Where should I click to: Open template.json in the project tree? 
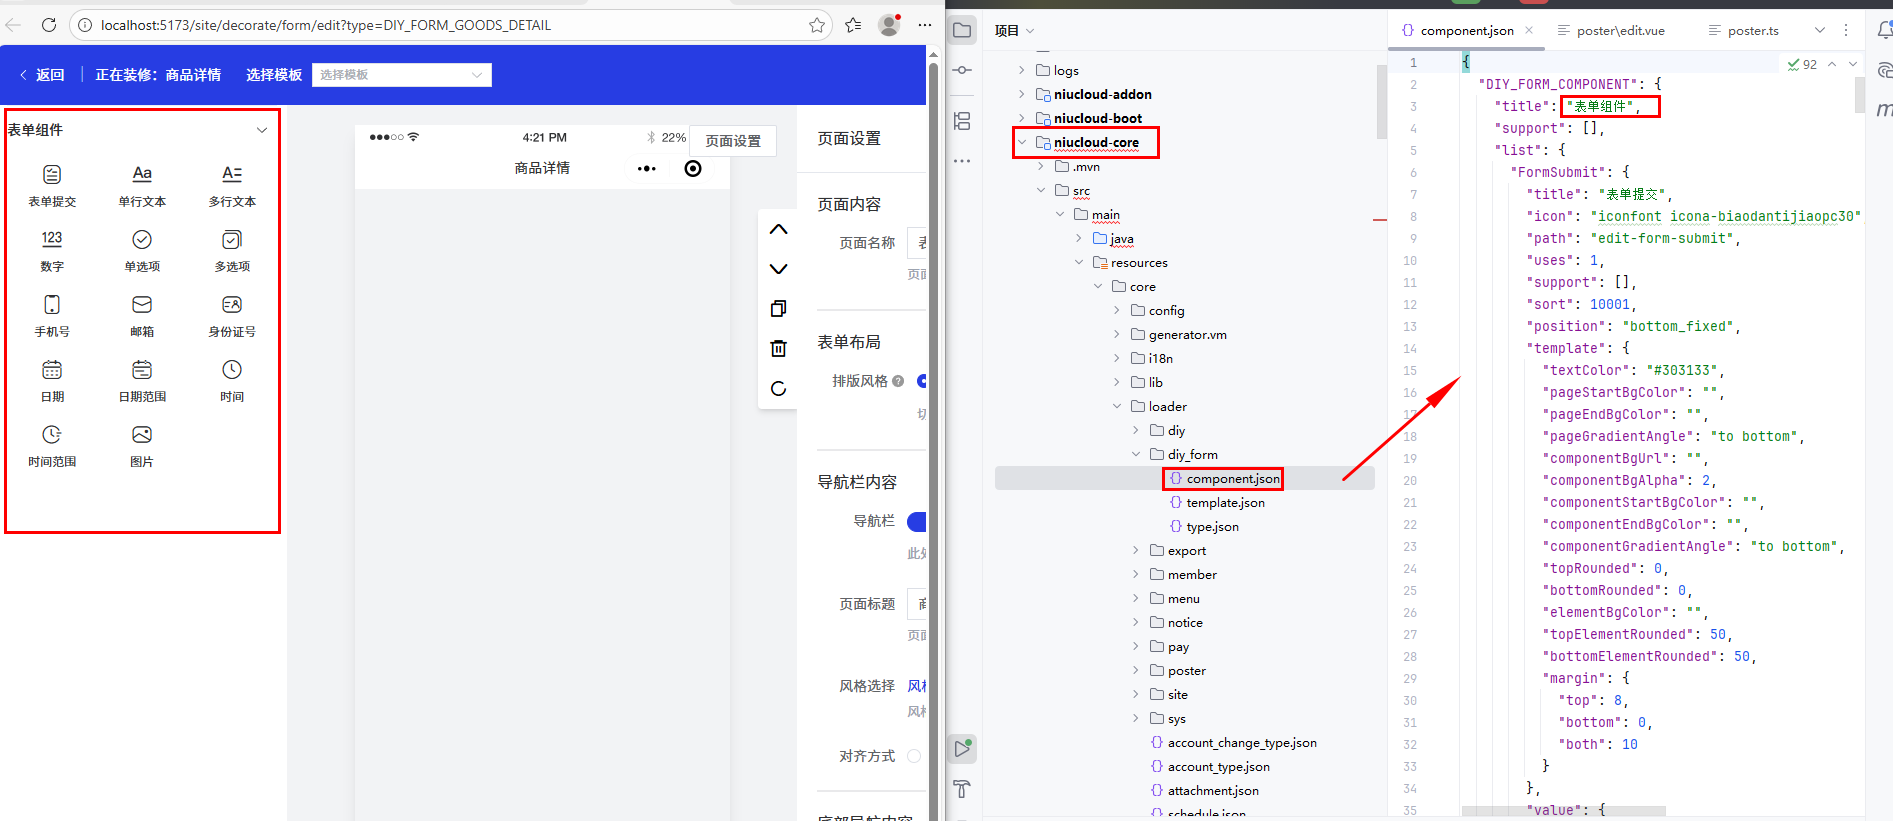(x=1225, y=503)
